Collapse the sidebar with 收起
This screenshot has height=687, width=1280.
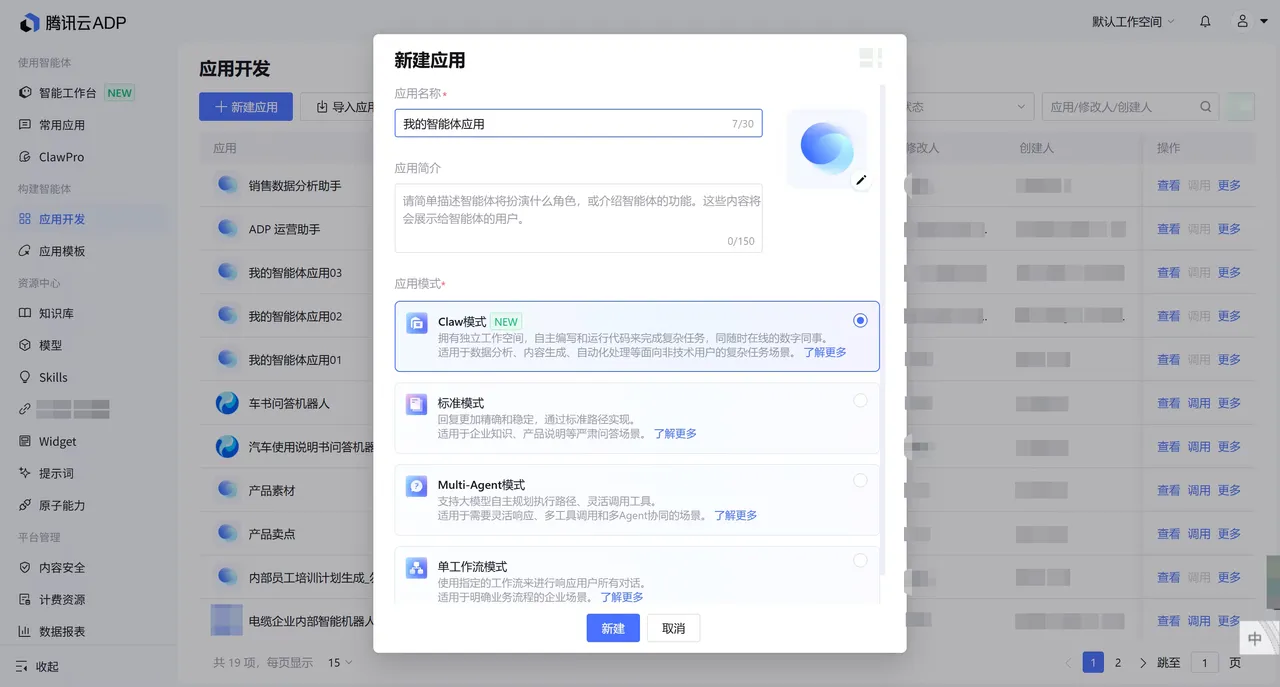pos(38,666)
